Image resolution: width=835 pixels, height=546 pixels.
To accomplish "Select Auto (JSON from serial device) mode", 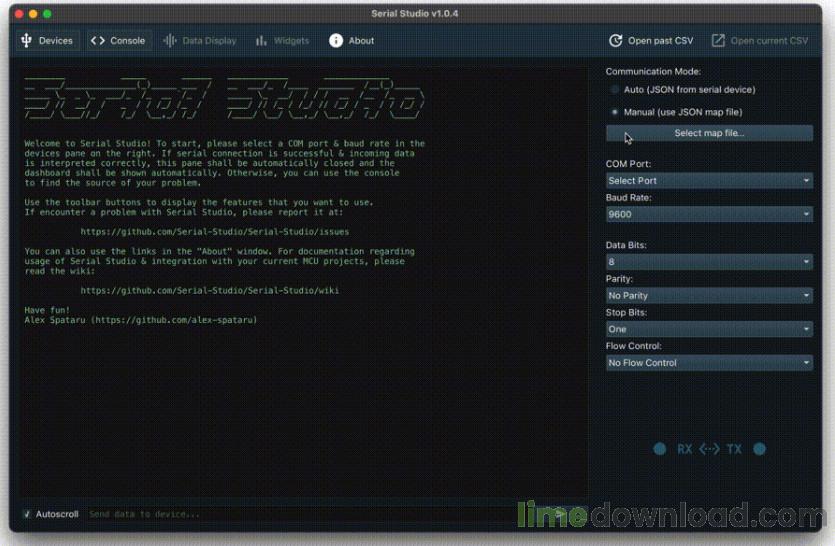I will (x=615, y=89).
